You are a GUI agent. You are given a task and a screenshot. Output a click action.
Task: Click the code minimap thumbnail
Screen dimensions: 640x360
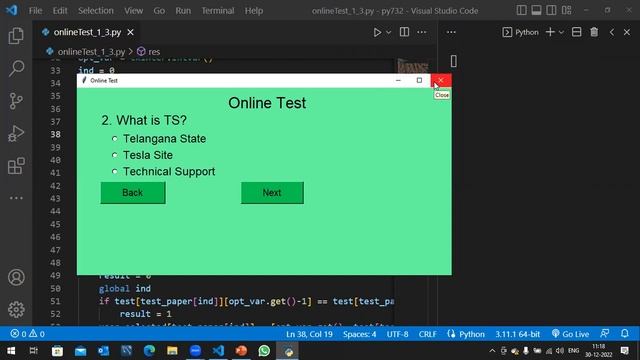click(x=413, y=67)
